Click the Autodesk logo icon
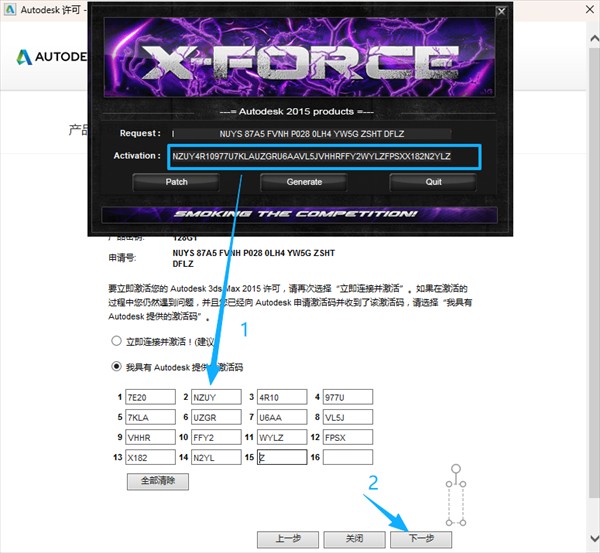 [x=24, y=57]
